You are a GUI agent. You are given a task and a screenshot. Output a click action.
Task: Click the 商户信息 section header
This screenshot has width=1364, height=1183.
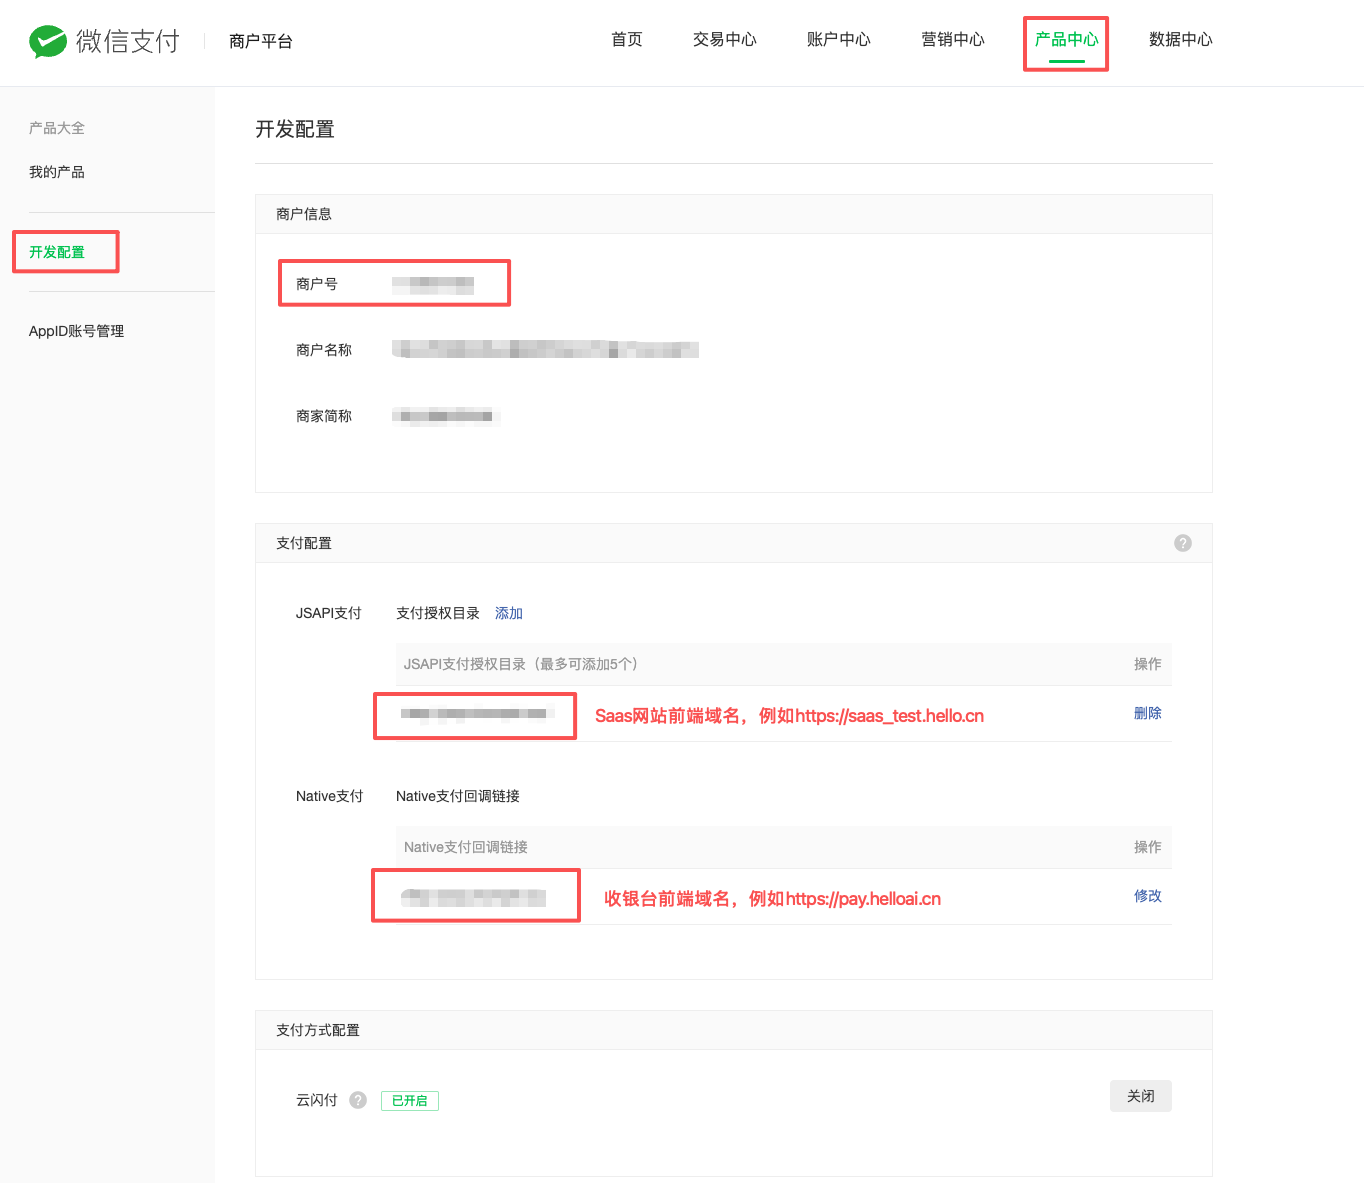click(x=304, y=214)
